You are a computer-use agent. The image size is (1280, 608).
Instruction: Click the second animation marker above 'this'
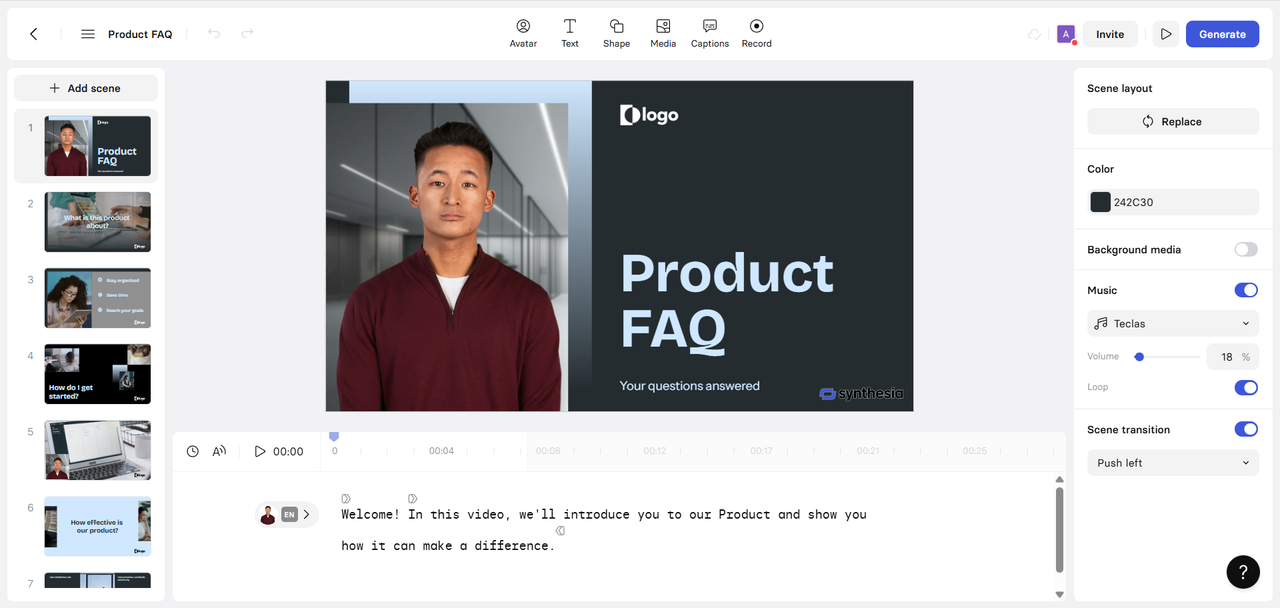pyautogui.click(x=413, y=498)
